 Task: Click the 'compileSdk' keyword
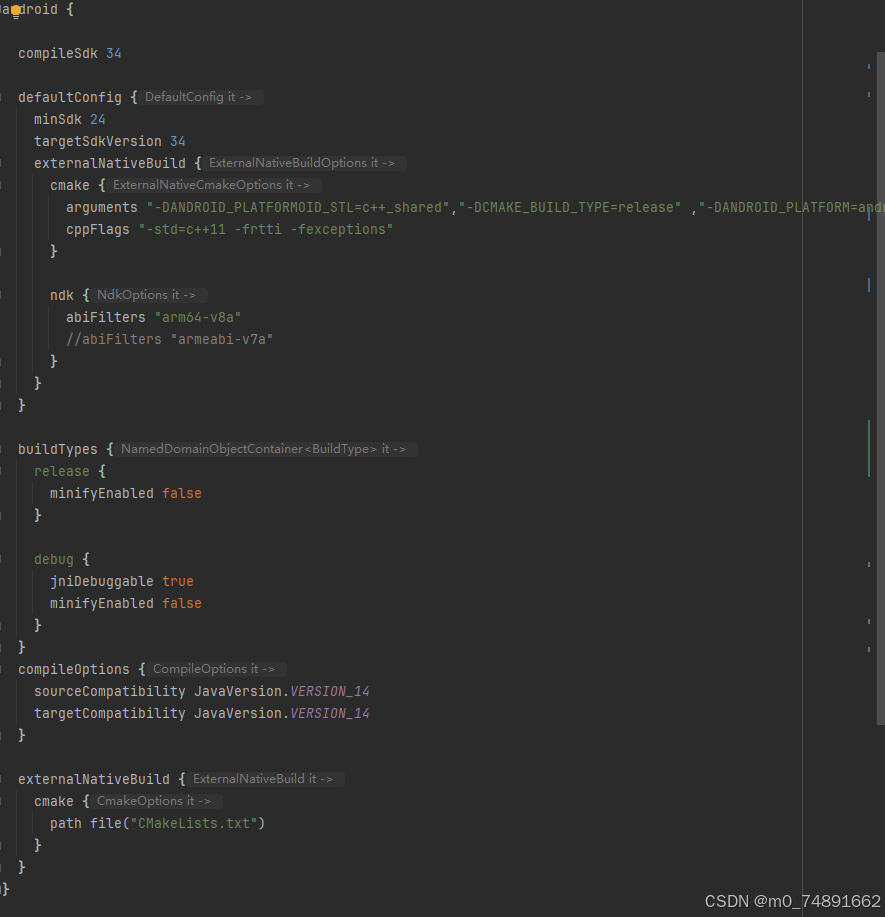click(58, 53)
